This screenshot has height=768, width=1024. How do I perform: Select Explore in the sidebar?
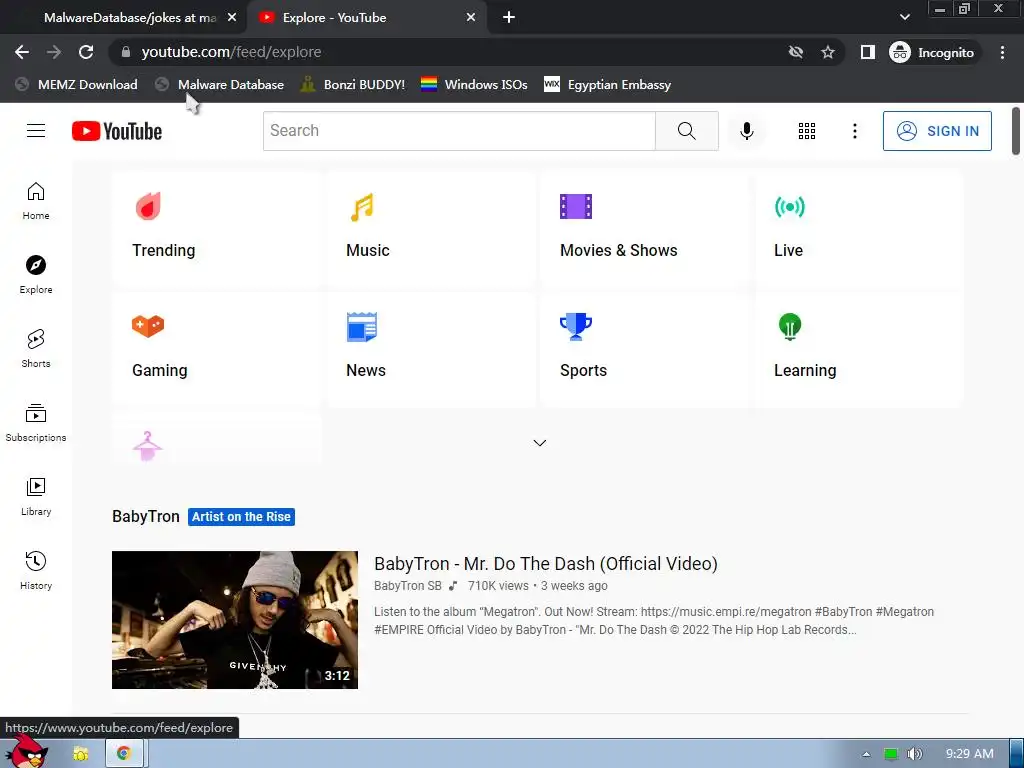(x=36, y=274)
